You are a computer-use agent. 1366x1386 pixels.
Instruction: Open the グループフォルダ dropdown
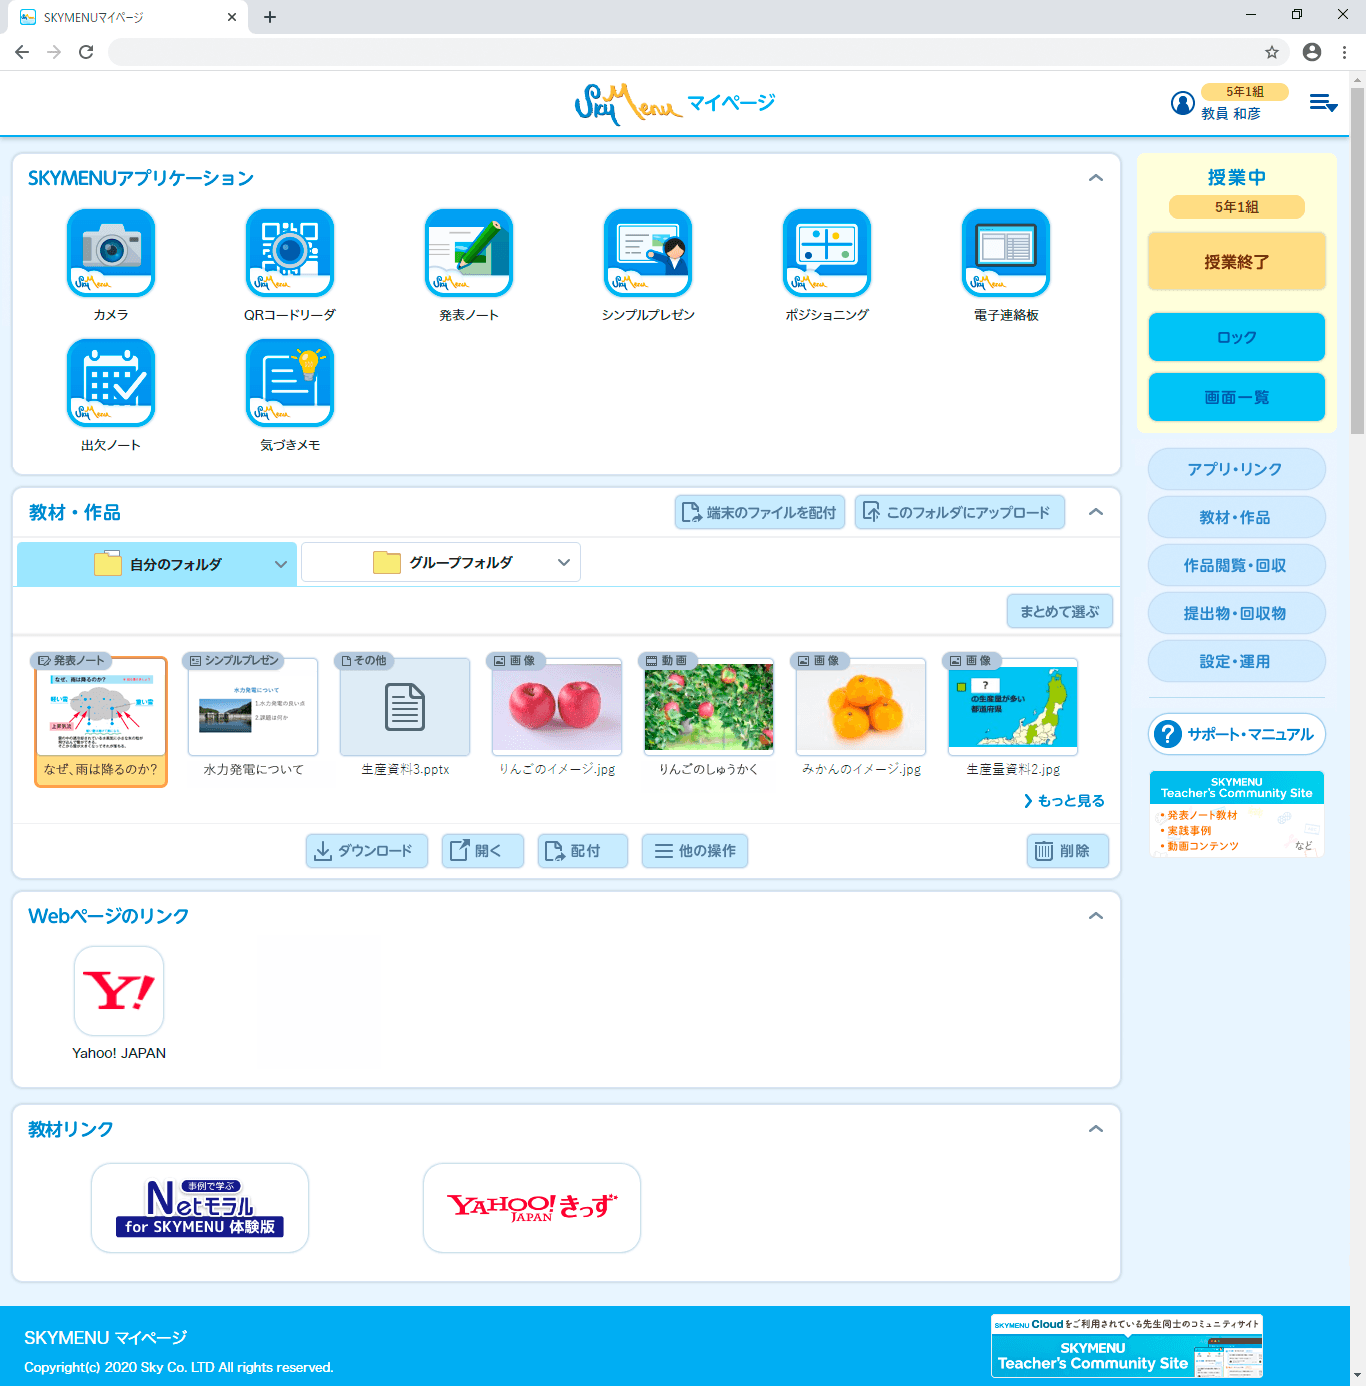pyautogui.click(x=440, y=562)
